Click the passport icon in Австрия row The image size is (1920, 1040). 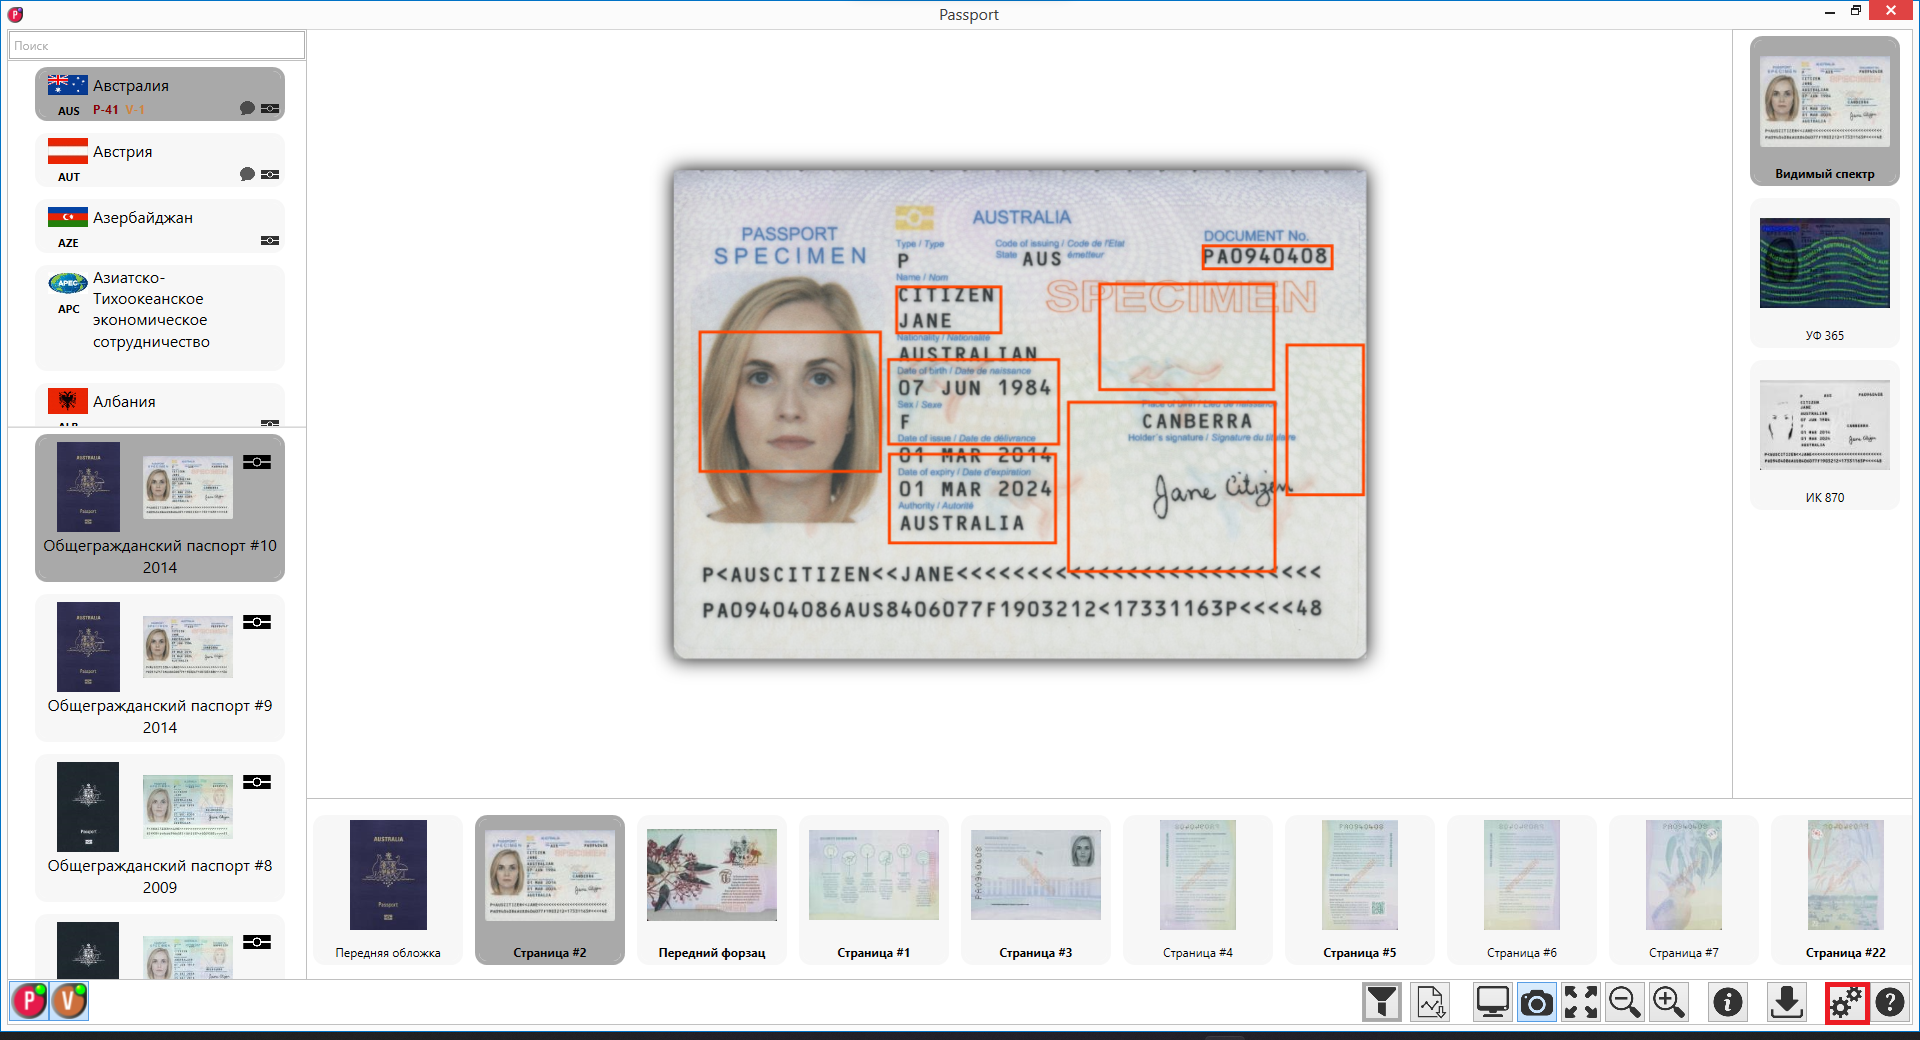click(270, 174)
